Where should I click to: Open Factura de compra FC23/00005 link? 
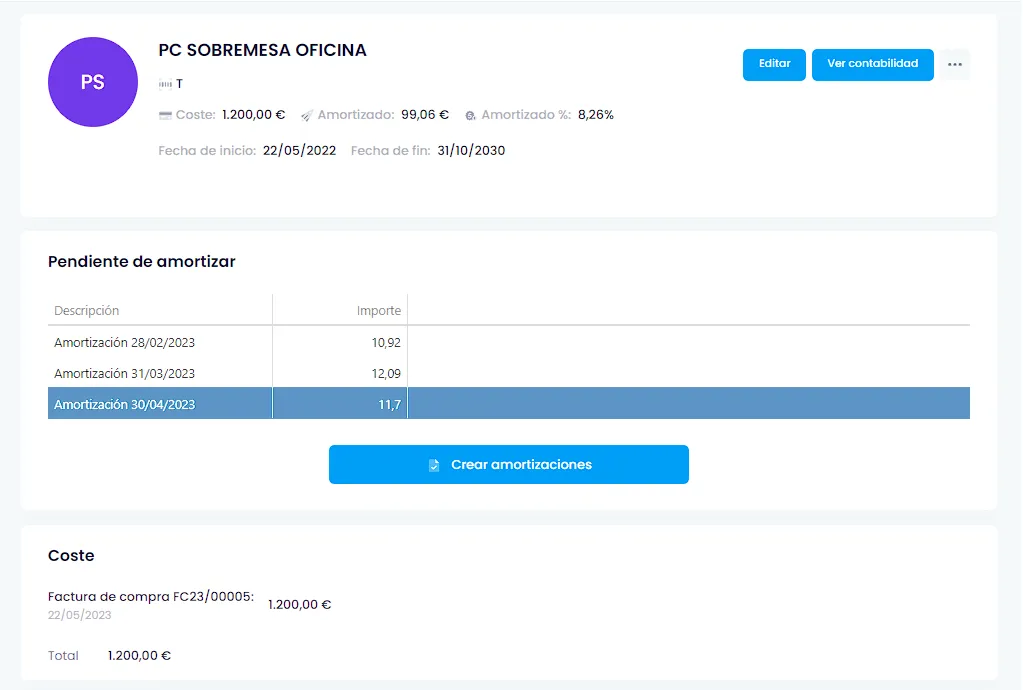tap(151, 597)
